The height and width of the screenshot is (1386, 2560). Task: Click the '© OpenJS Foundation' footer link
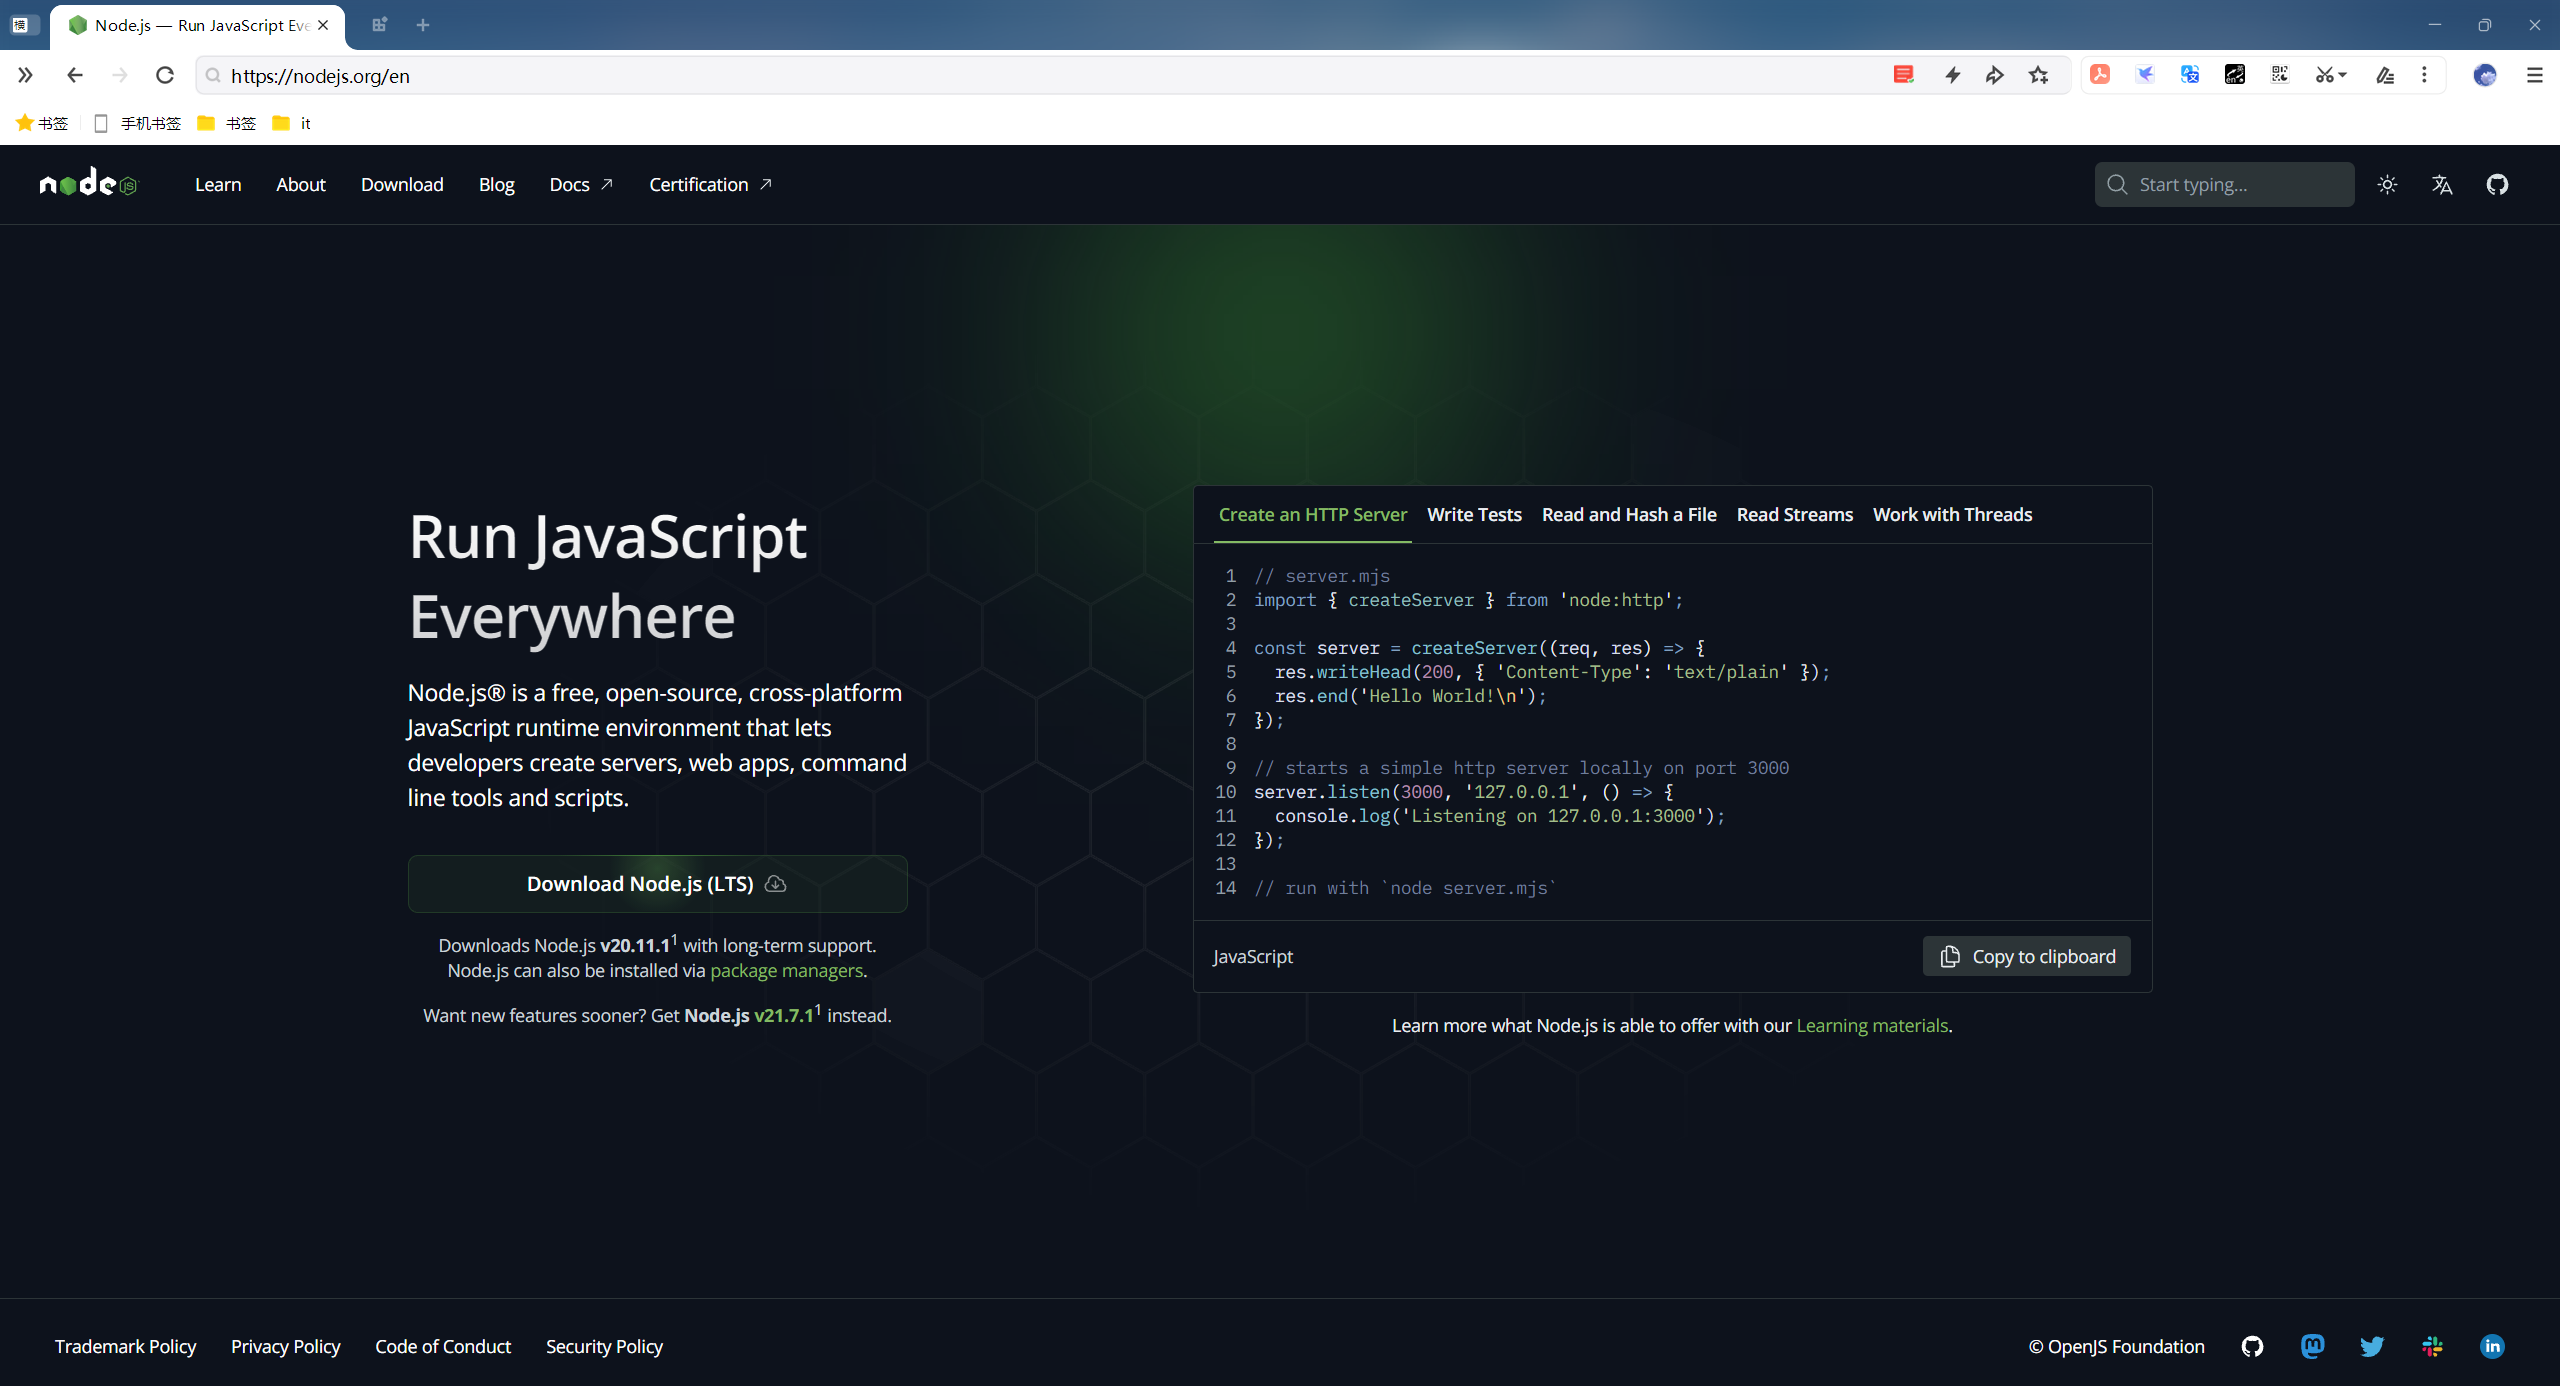tap(2116, 1347)
